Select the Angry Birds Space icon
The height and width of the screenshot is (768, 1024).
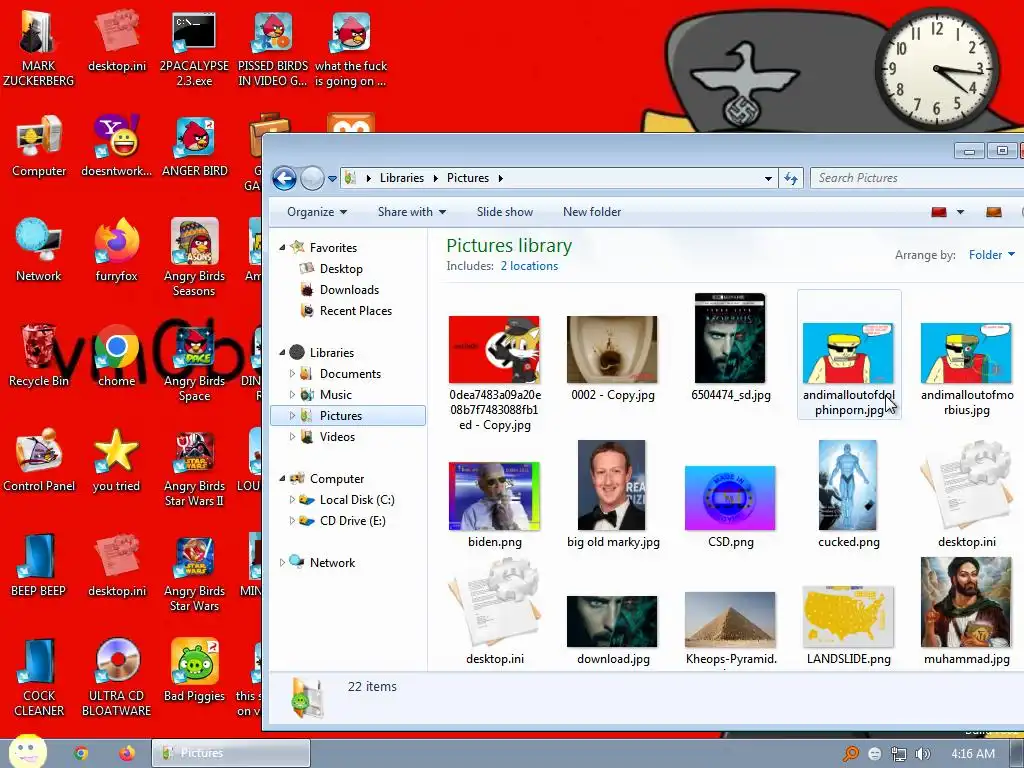194,363
